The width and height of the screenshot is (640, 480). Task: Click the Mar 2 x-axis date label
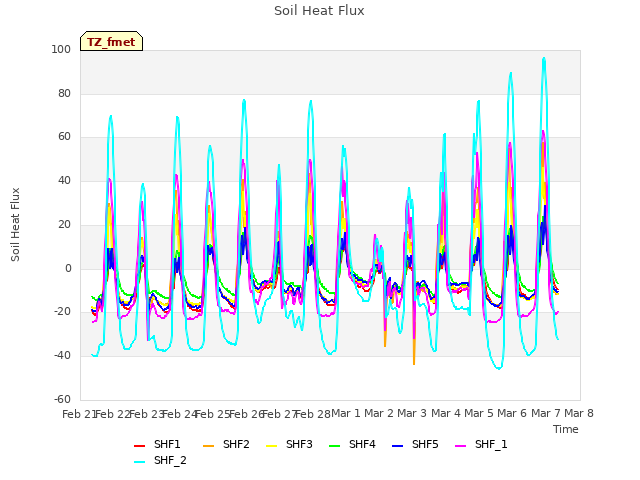[x=379, y=414]
